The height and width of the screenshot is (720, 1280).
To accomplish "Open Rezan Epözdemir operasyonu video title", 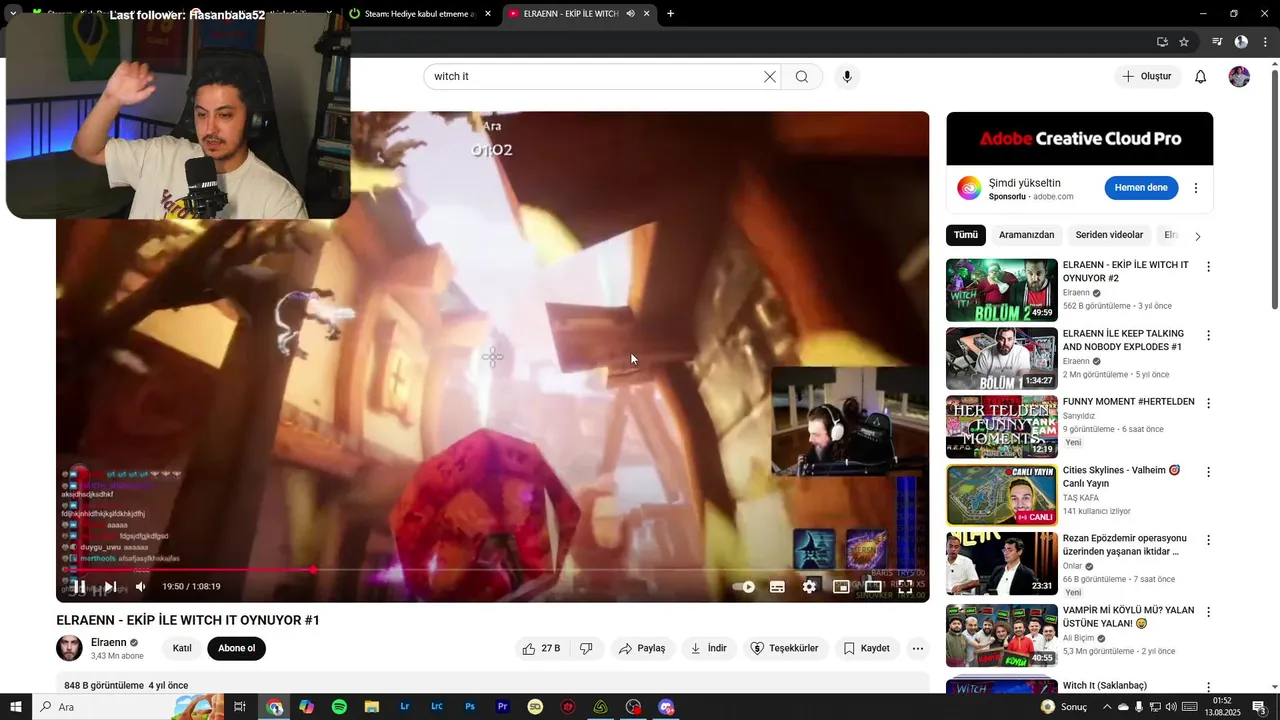I will click(1125, 545).
